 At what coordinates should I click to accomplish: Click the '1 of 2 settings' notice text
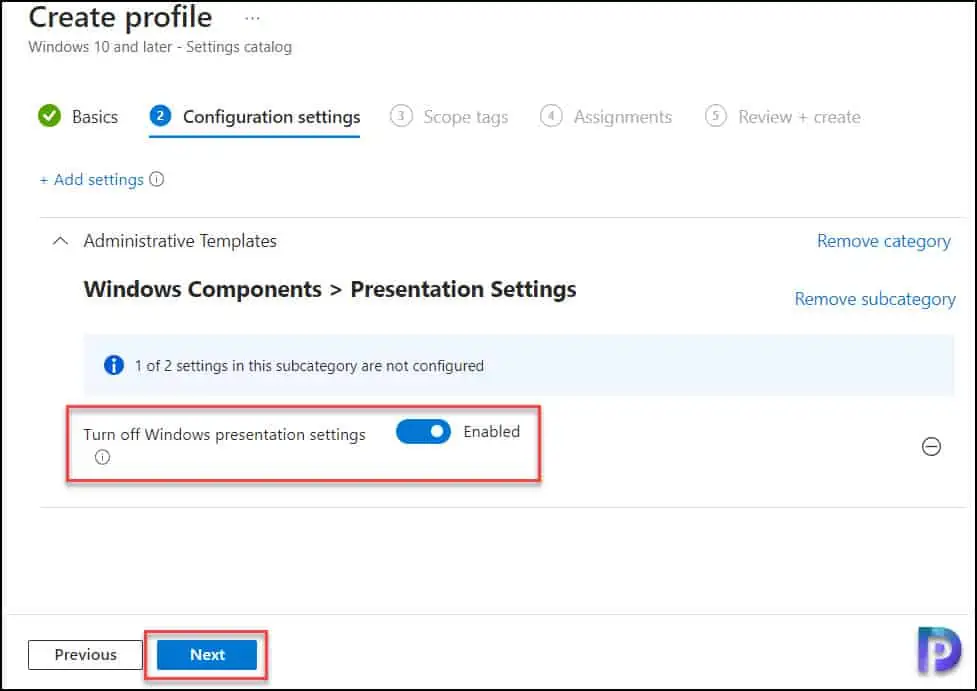pyautogui.click(x=309, y=366)
